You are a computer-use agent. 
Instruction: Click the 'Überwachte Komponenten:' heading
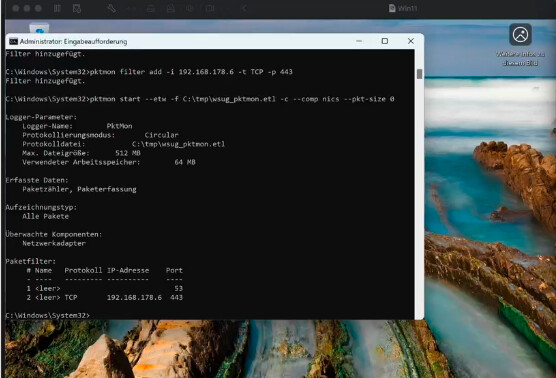54,234
